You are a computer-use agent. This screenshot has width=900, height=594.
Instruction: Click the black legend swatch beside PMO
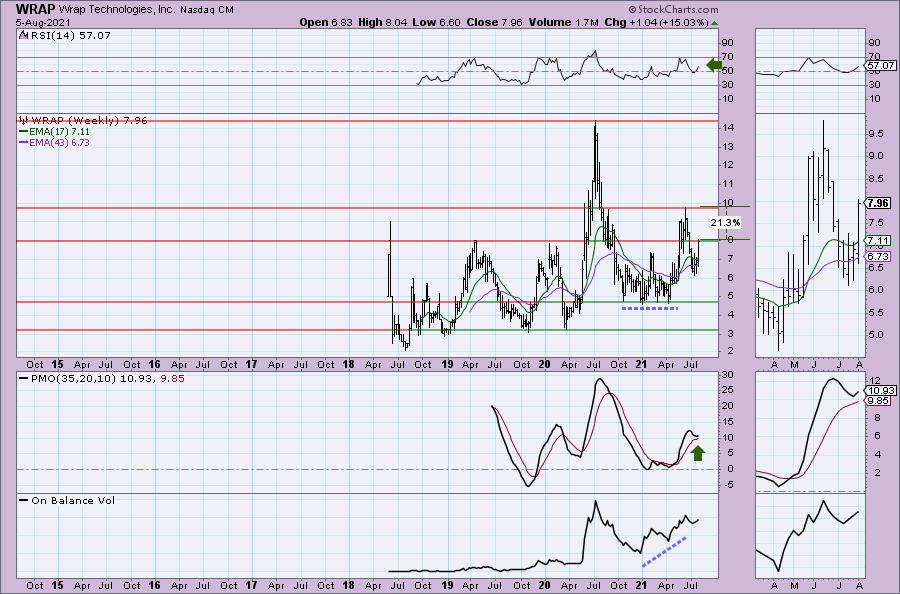pyautogui.click(x=24, y=379)
